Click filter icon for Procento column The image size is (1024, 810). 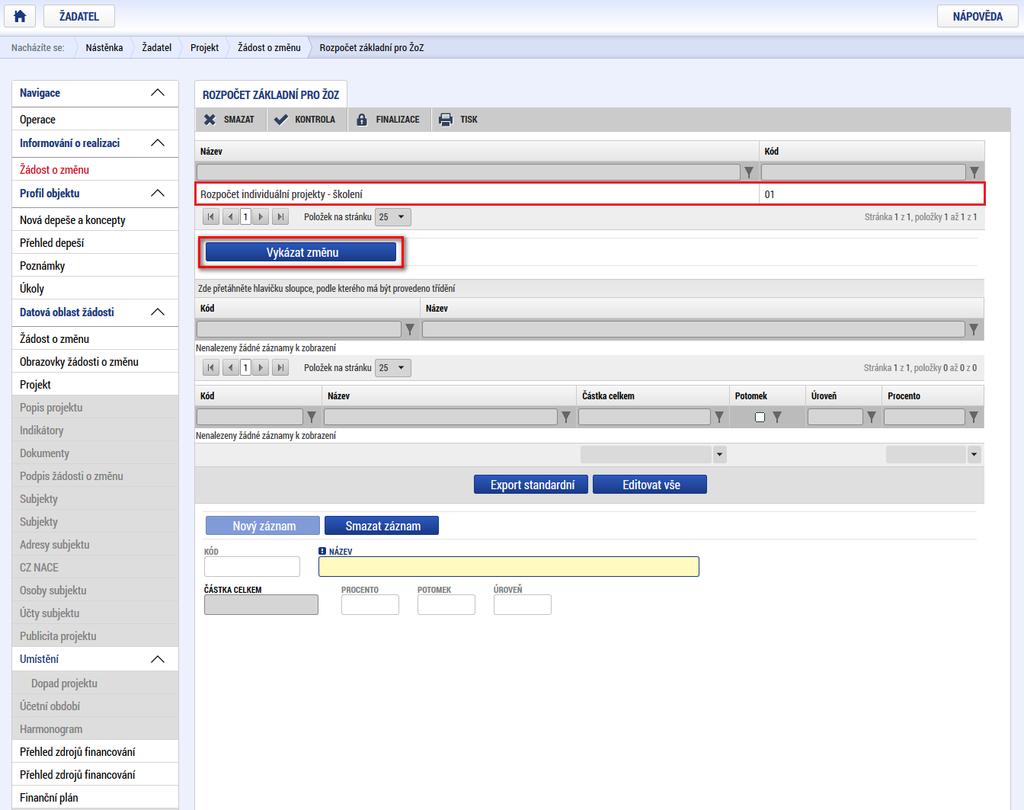(x=974, y=417)
